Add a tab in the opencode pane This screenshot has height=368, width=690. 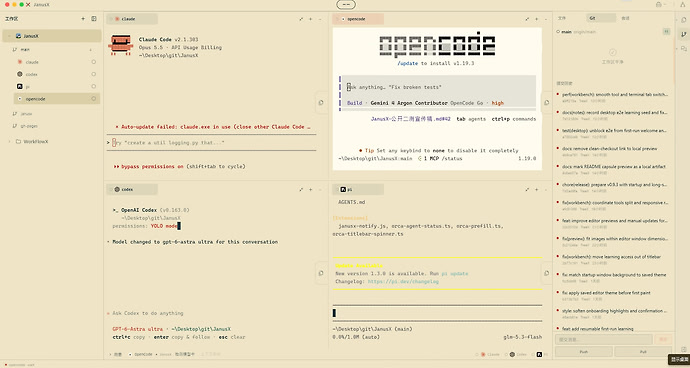click(x=536, y=19)
